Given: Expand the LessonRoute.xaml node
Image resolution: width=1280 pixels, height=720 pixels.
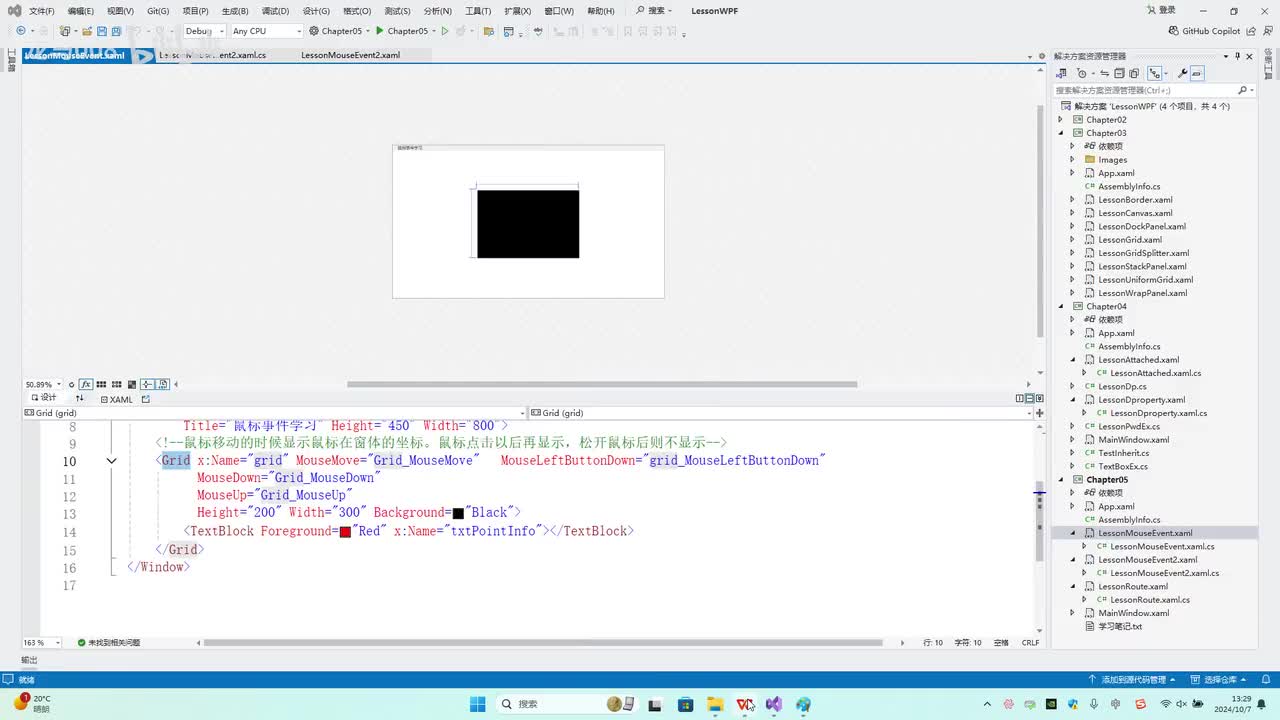Looking at the screenshot, I should coord(1073,587).
